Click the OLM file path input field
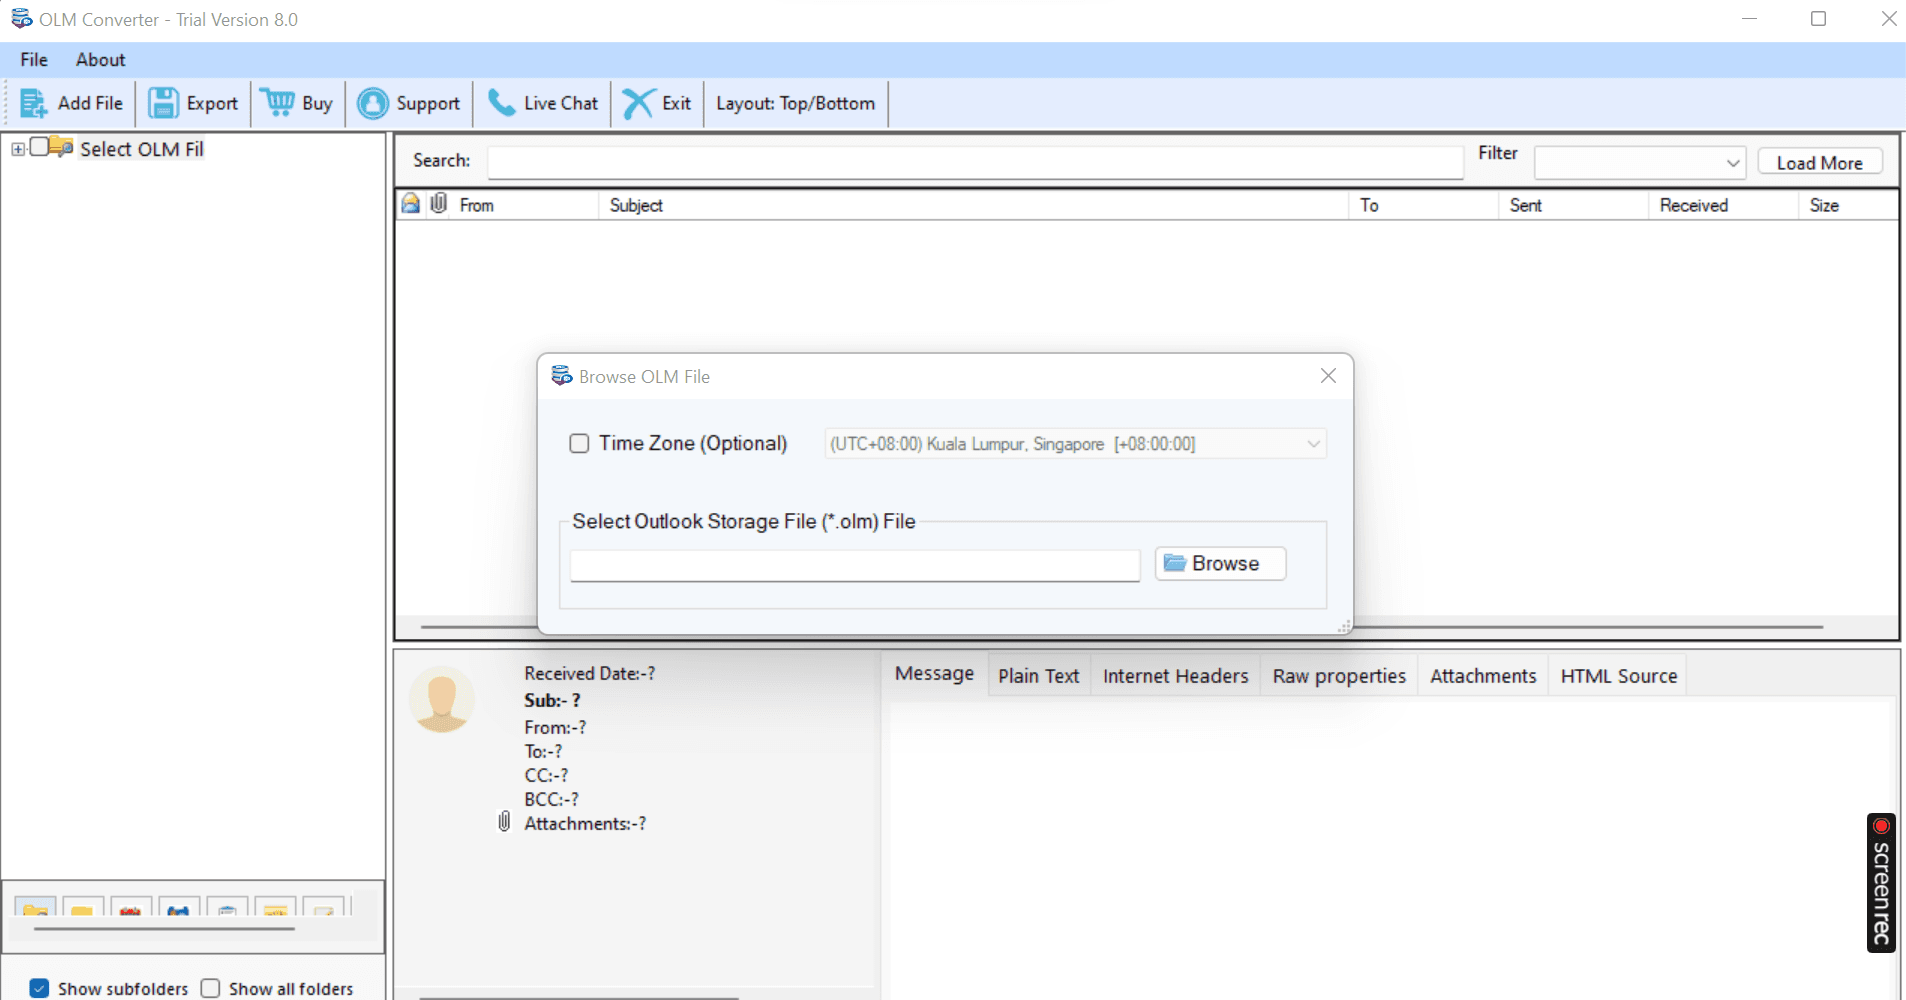The height and width of the screenshot is (1000, 1906). pyautogui.click(x=855, y=565)
